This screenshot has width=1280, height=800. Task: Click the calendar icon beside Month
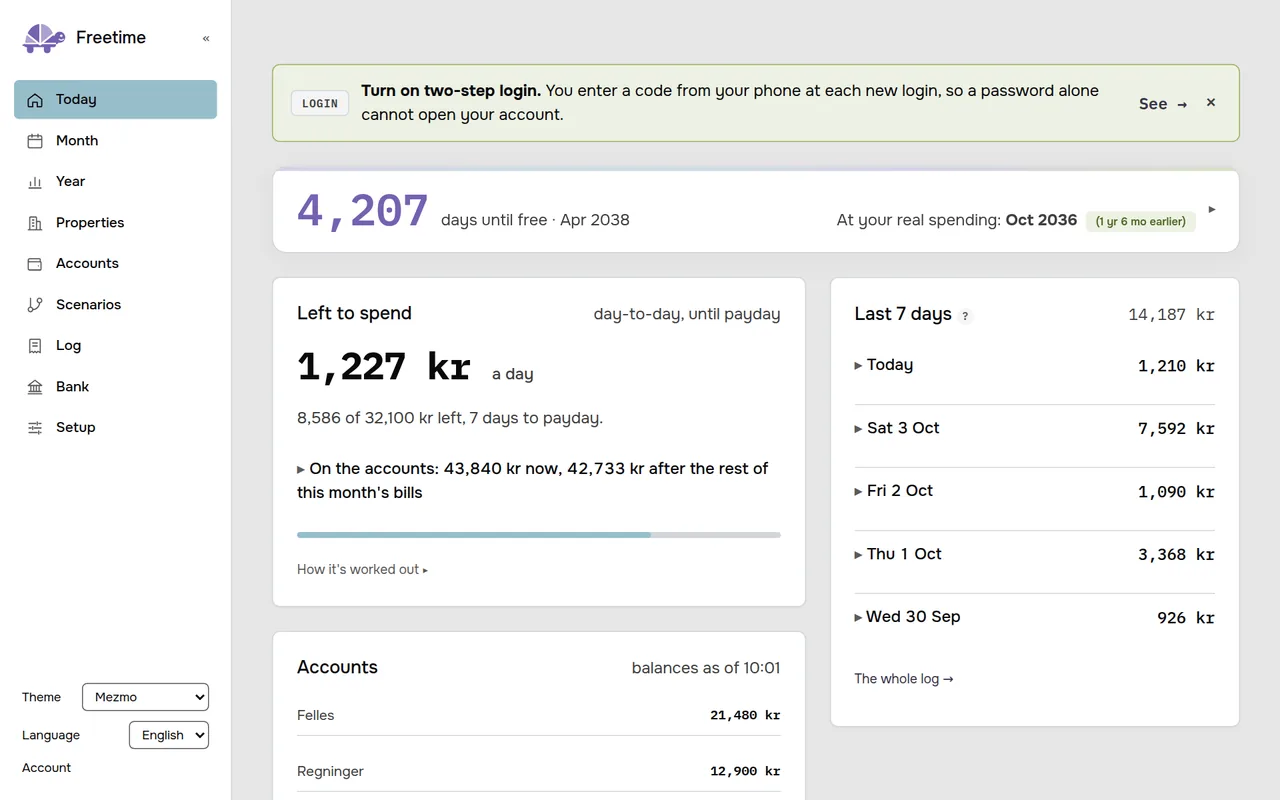[x=35, y=141]
